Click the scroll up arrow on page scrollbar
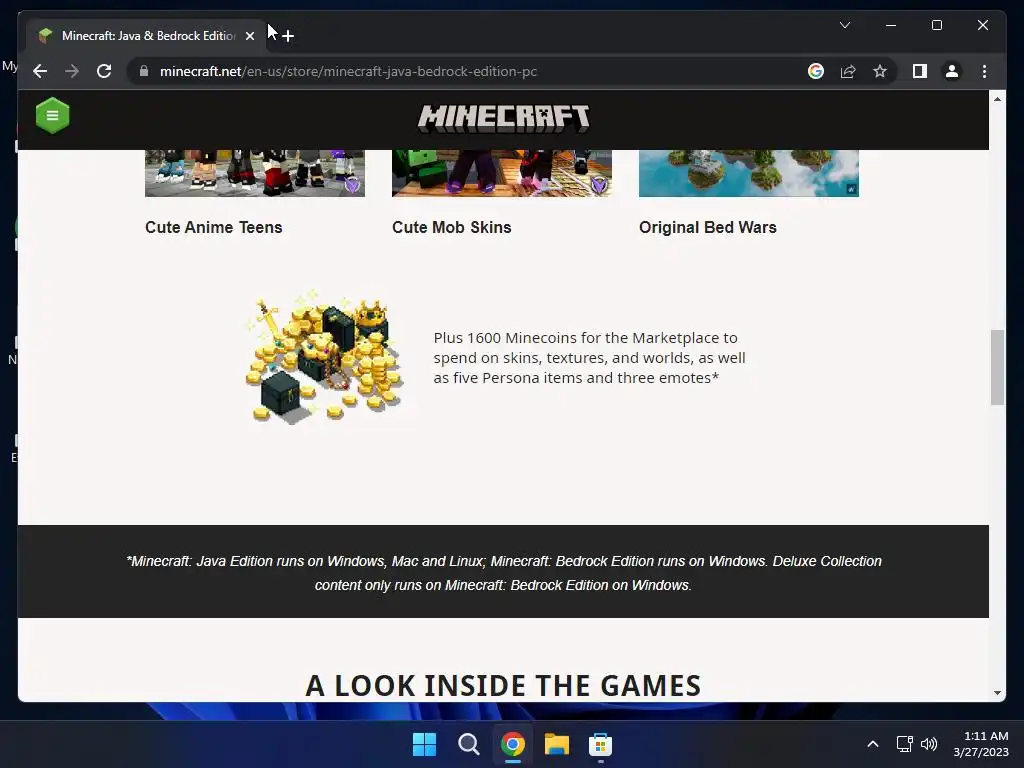The width and height of the screenshot is (1024, 768). point(997,99)
